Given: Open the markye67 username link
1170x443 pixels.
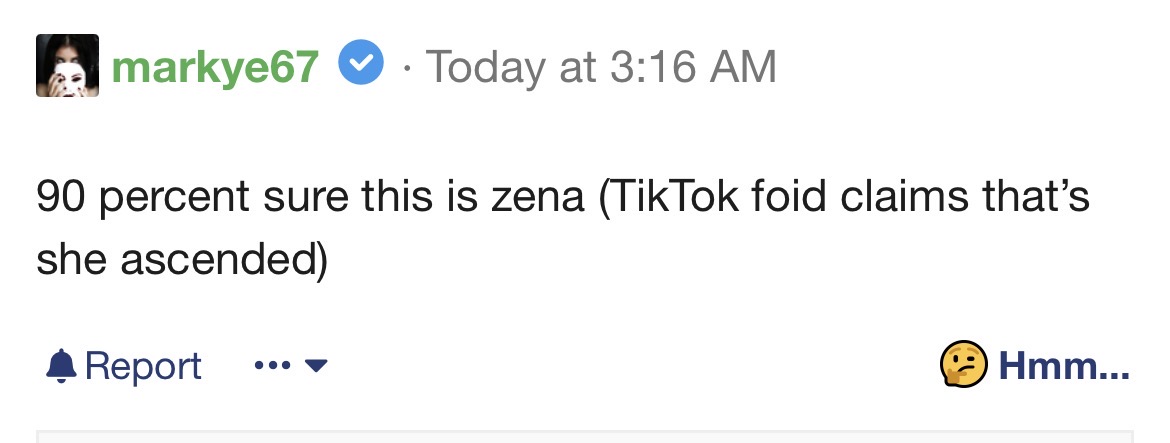Looking at the screenshot, I should point(216,66).
